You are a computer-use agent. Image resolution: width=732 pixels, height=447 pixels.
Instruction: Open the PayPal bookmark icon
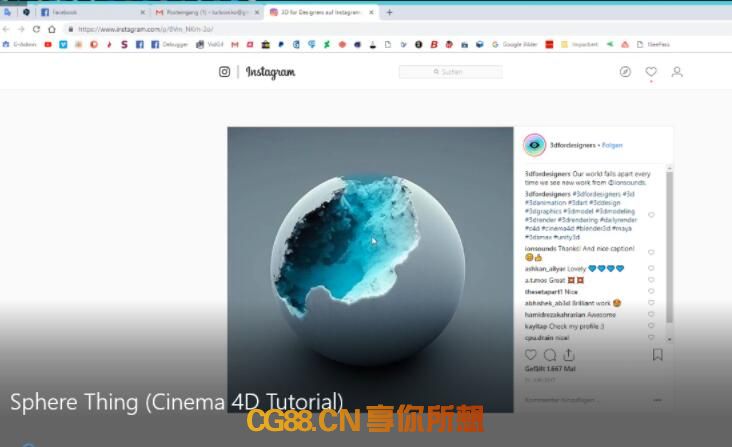pos(281,44)
